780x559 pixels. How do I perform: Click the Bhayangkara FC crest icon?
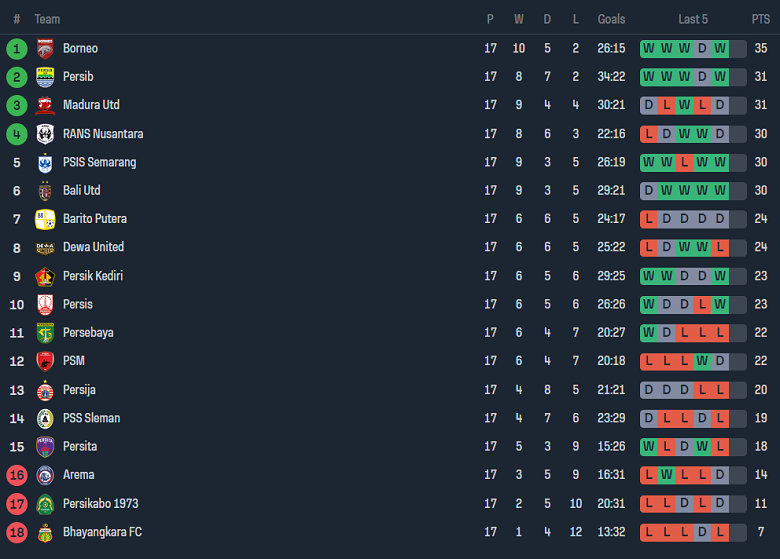click(x=45, y=532)
